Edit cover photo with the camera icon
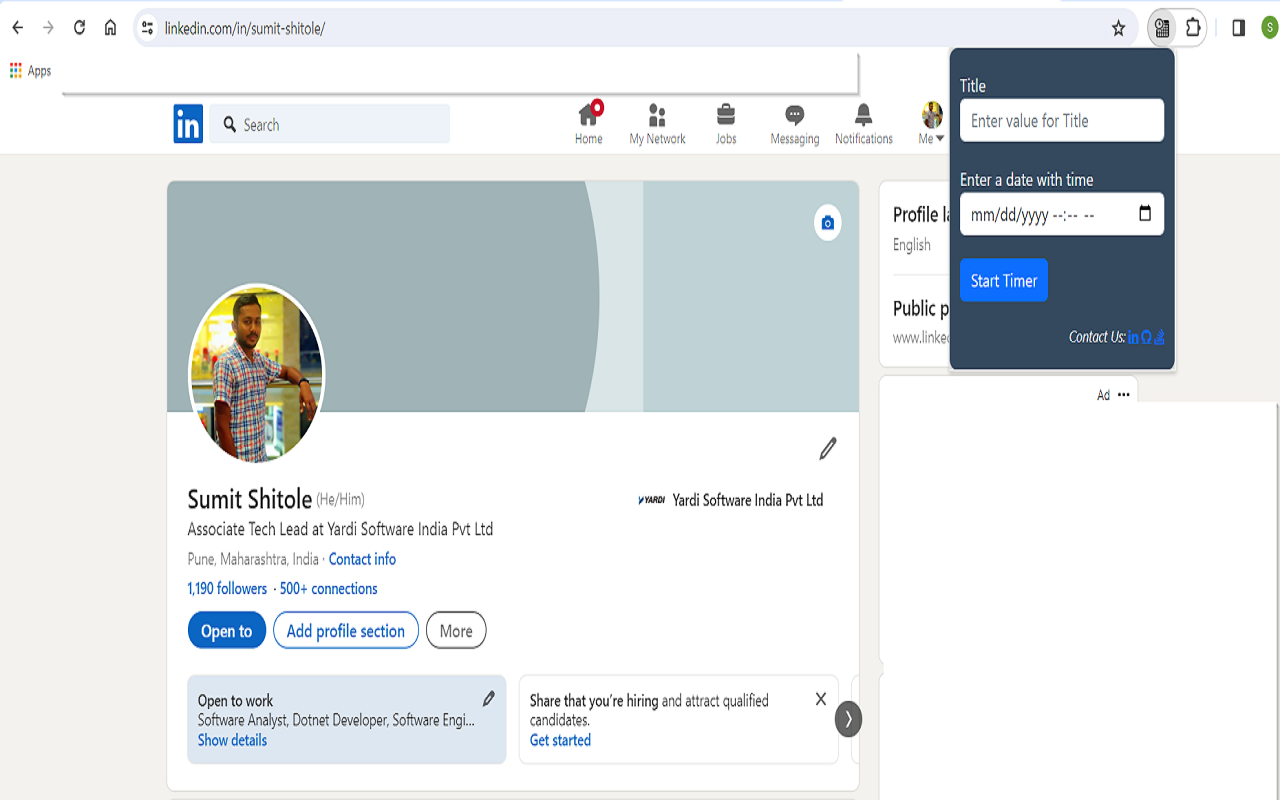This screenshot has height=800, width=1280. (828, 223)
